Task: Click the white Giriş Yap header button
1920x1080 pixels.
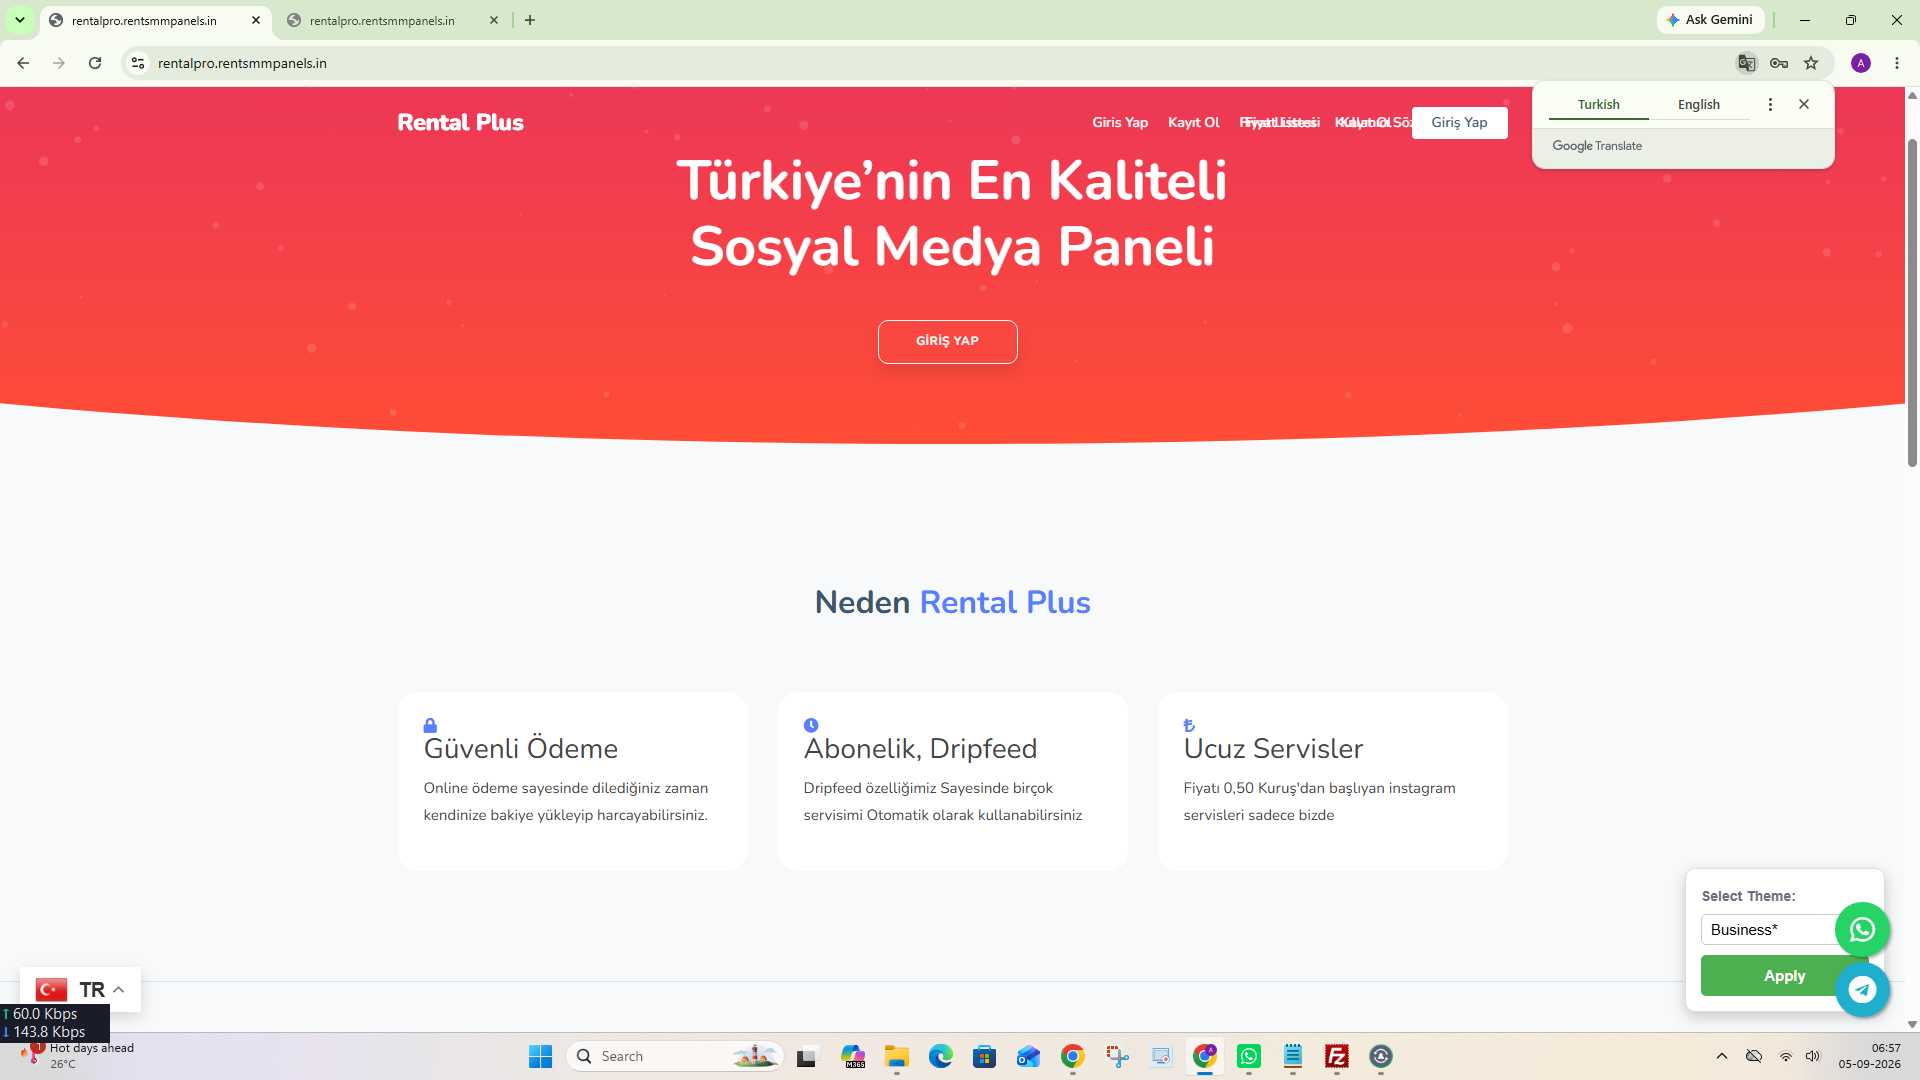Action: pos(1459,122)
